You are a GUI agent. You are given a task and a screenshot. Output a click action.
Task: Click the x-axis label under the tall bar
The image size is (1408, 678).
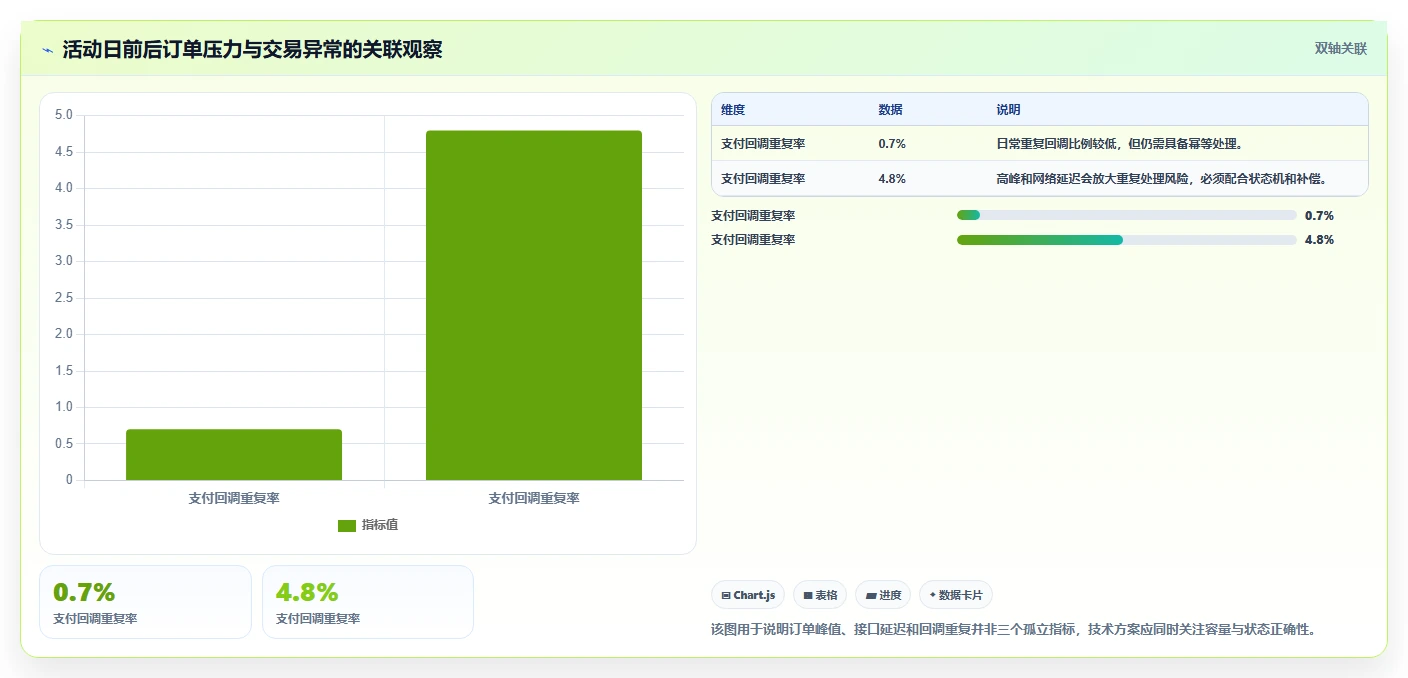coord(534,498)
